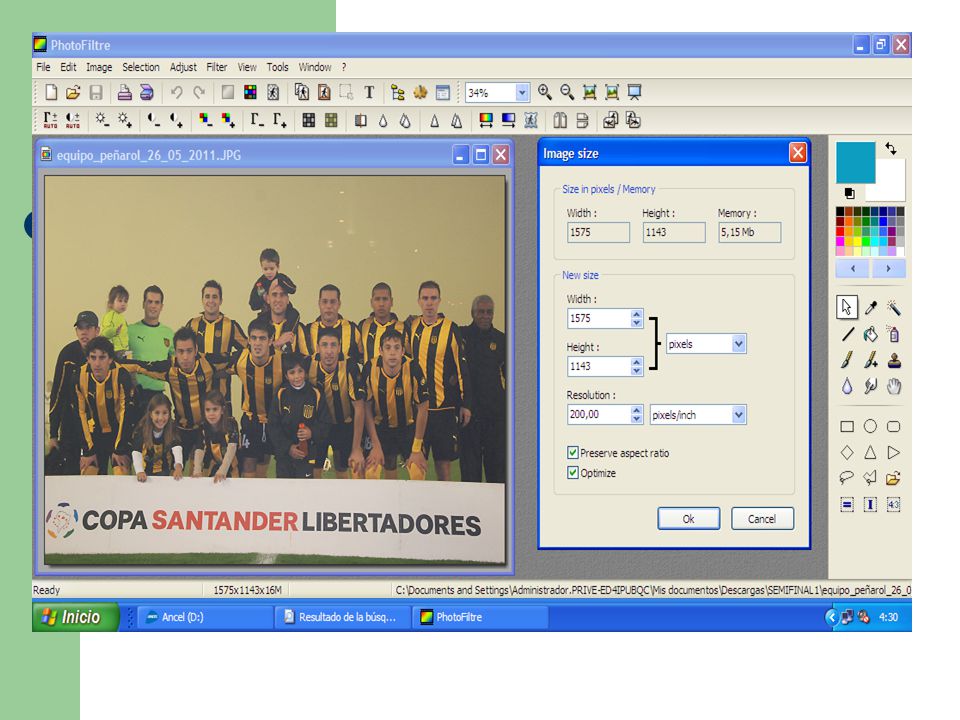960x720 pixels.
Task: Click the equipo_peñarol image canvas
Action: [275, 370]
